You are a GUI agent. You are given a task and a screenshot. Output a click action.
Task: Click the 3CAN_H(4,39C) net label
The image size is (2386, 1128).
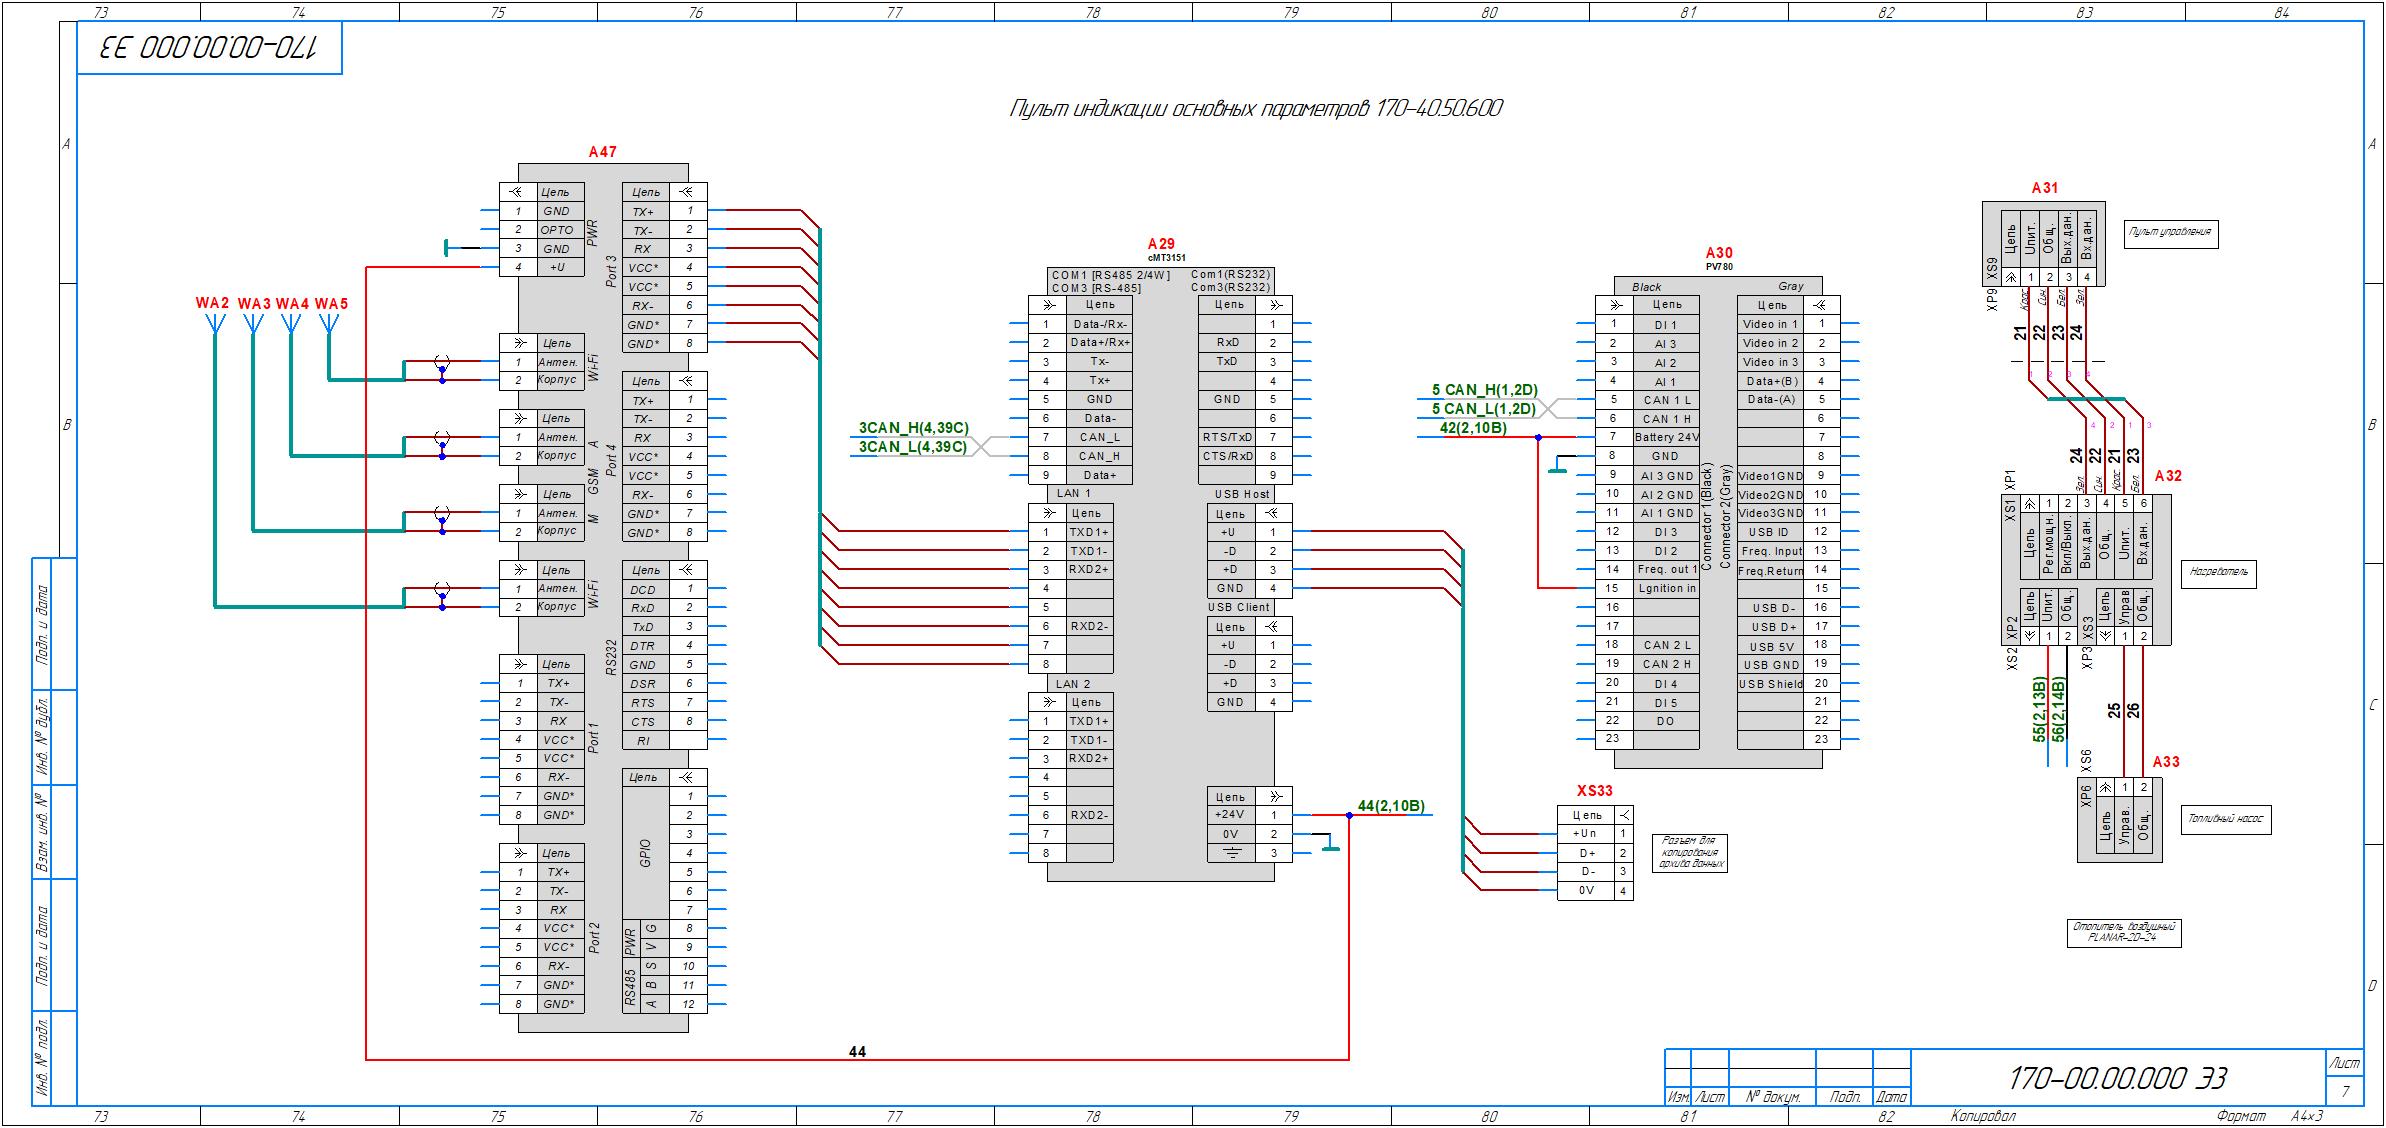[x=913, y=428]
